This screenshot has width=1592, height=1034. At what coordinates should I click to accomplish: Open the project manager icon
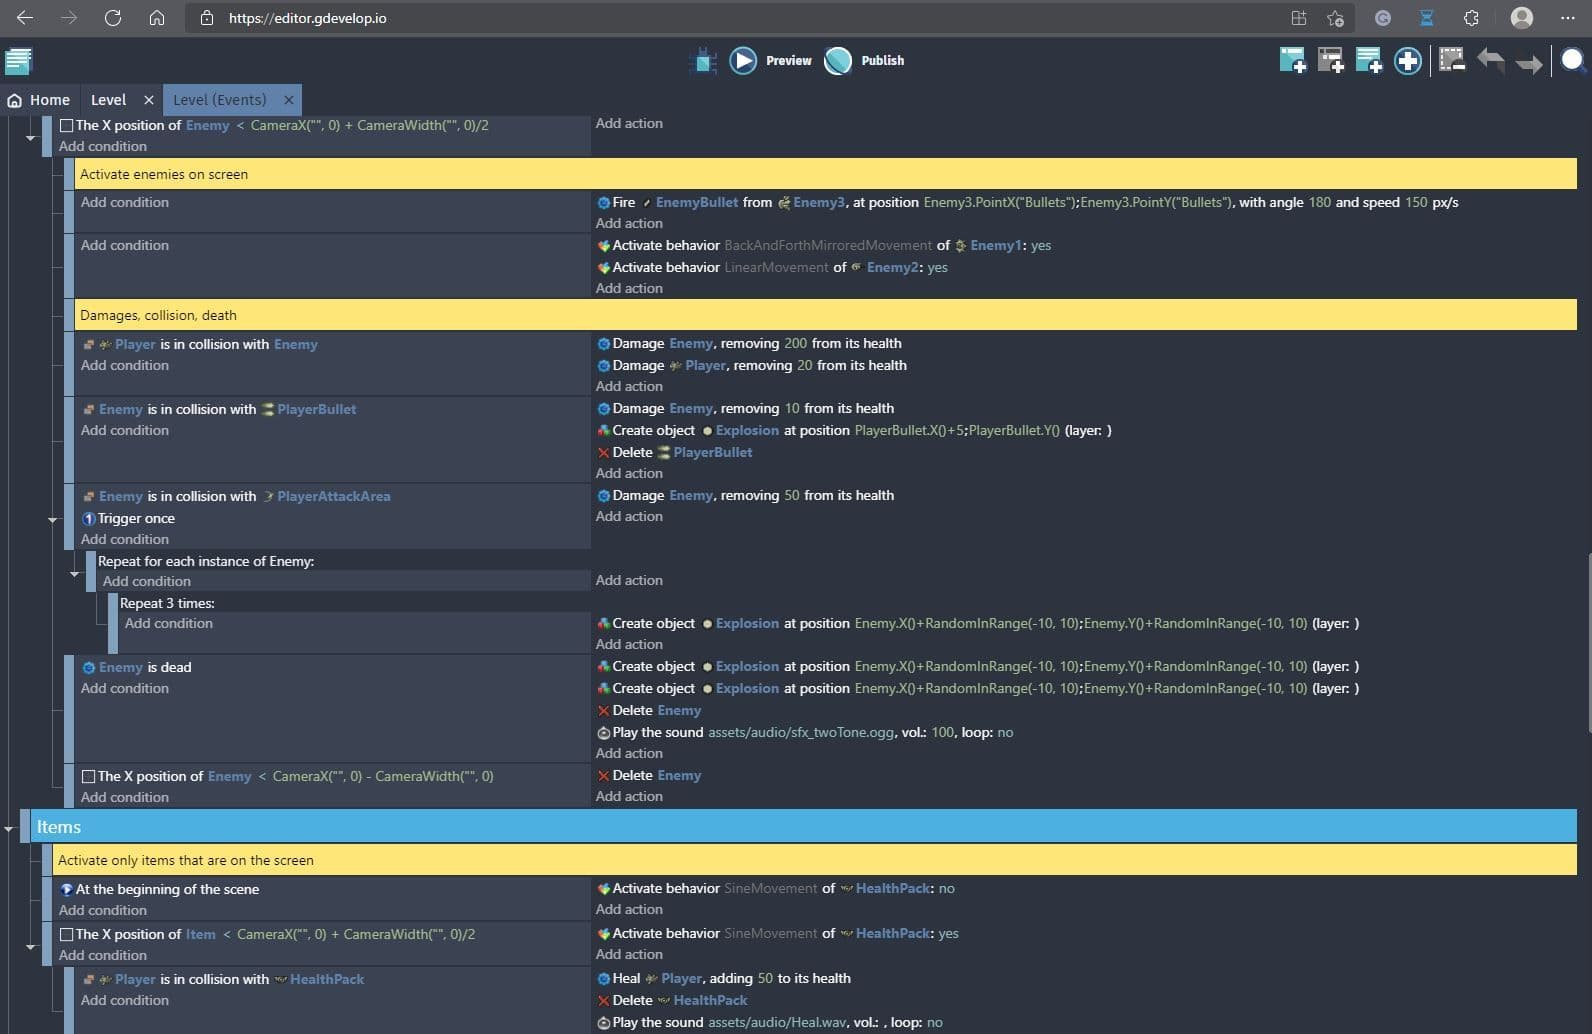18,61
